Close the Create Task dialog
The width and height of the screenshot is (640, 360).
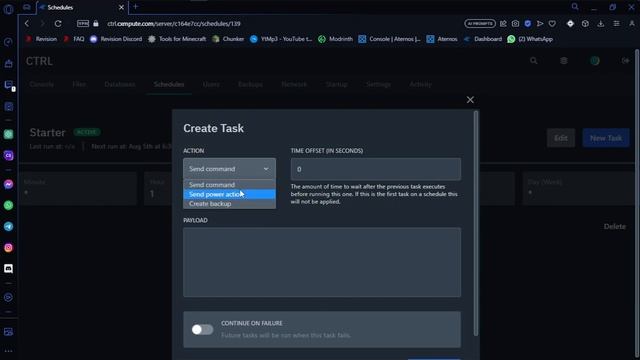coord(470,100)
